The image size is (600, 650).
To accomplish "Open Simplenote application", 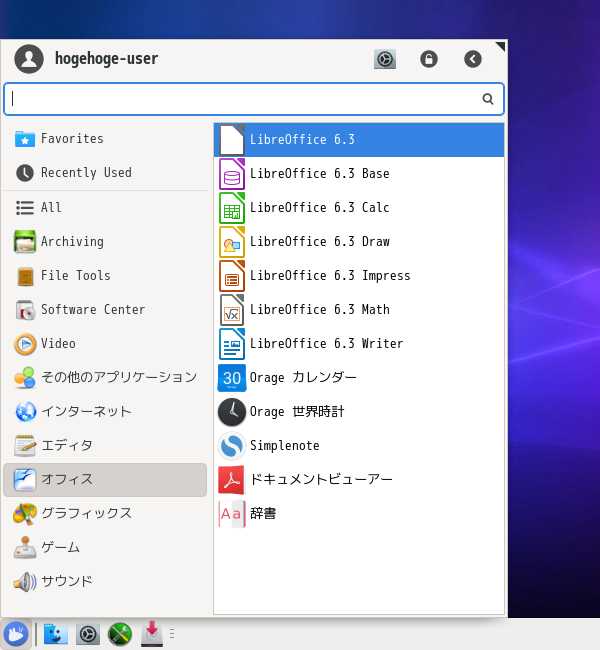I will [x=359, y=446].
